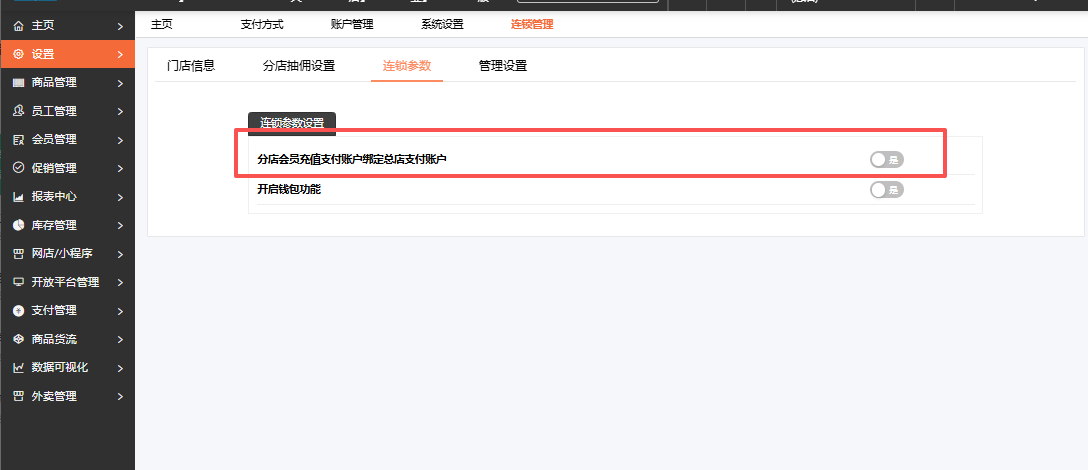Switch to the 门店信息 tab

tap(191, 66)
